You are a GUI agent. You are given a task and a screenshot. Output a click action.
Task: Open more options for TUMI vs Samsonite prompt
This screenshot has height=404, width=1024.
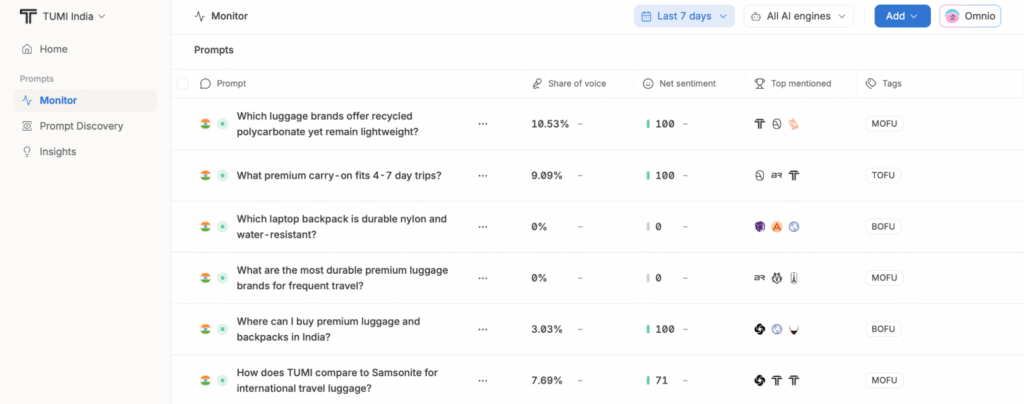click(x=483, y=381)
